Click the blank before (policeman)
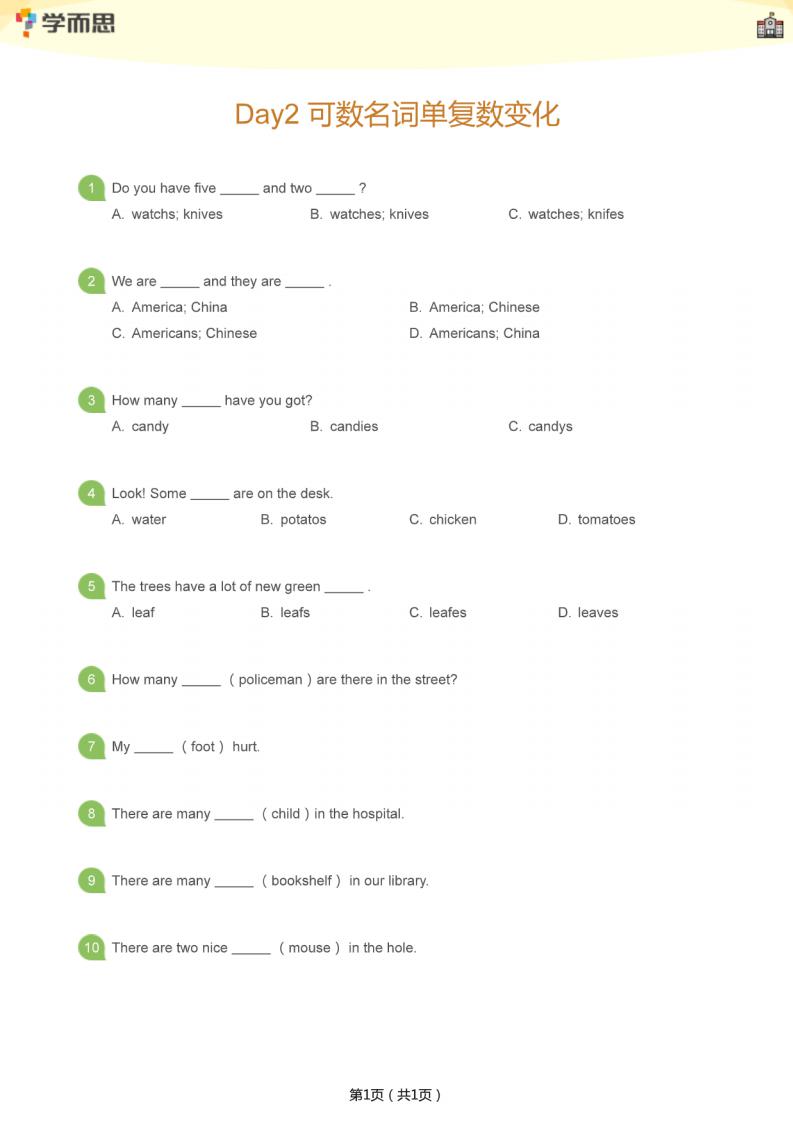Screen dimensions: 793x1122 [x=201, y=681]
